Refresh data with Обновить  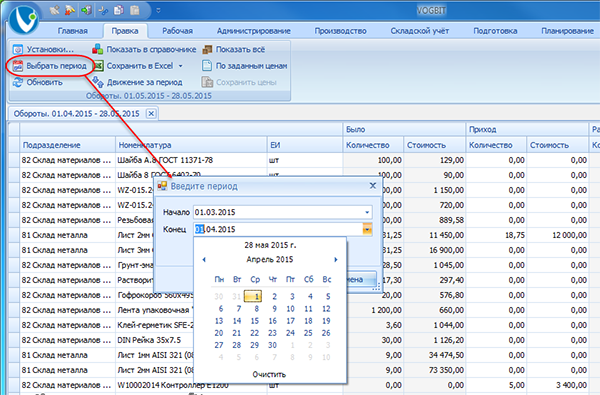38,82
